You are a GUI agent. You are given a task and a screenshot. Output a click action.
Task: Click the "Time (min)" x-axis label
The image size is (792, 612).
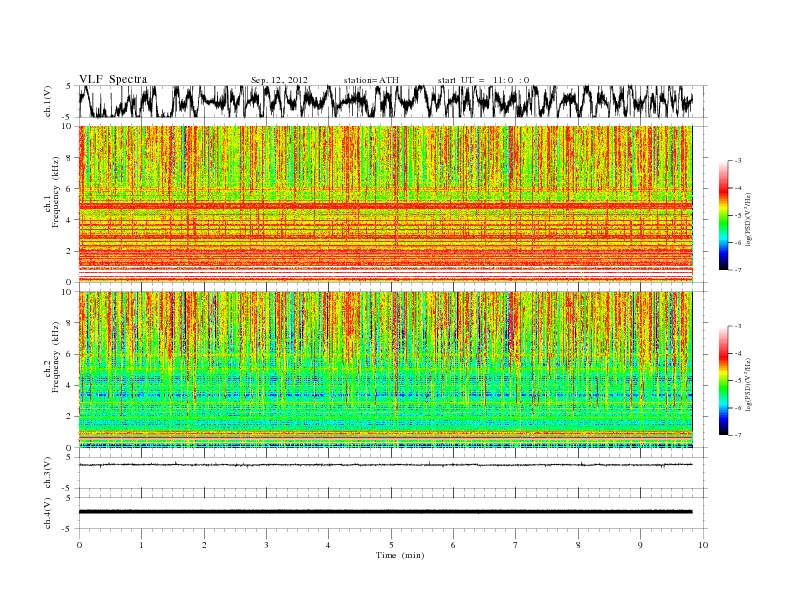click(x=400, y=555)
